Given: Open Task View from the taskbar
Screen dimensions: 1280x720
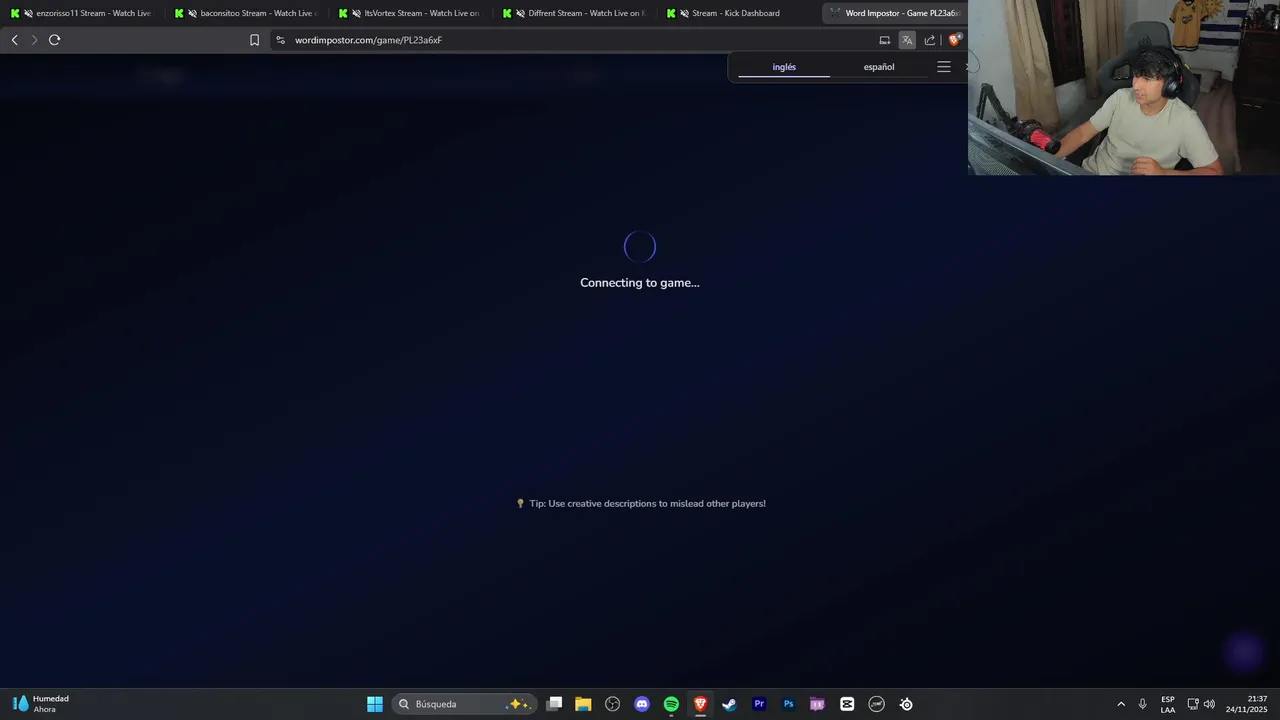Looking at the screenshot, I should point(554,704).
